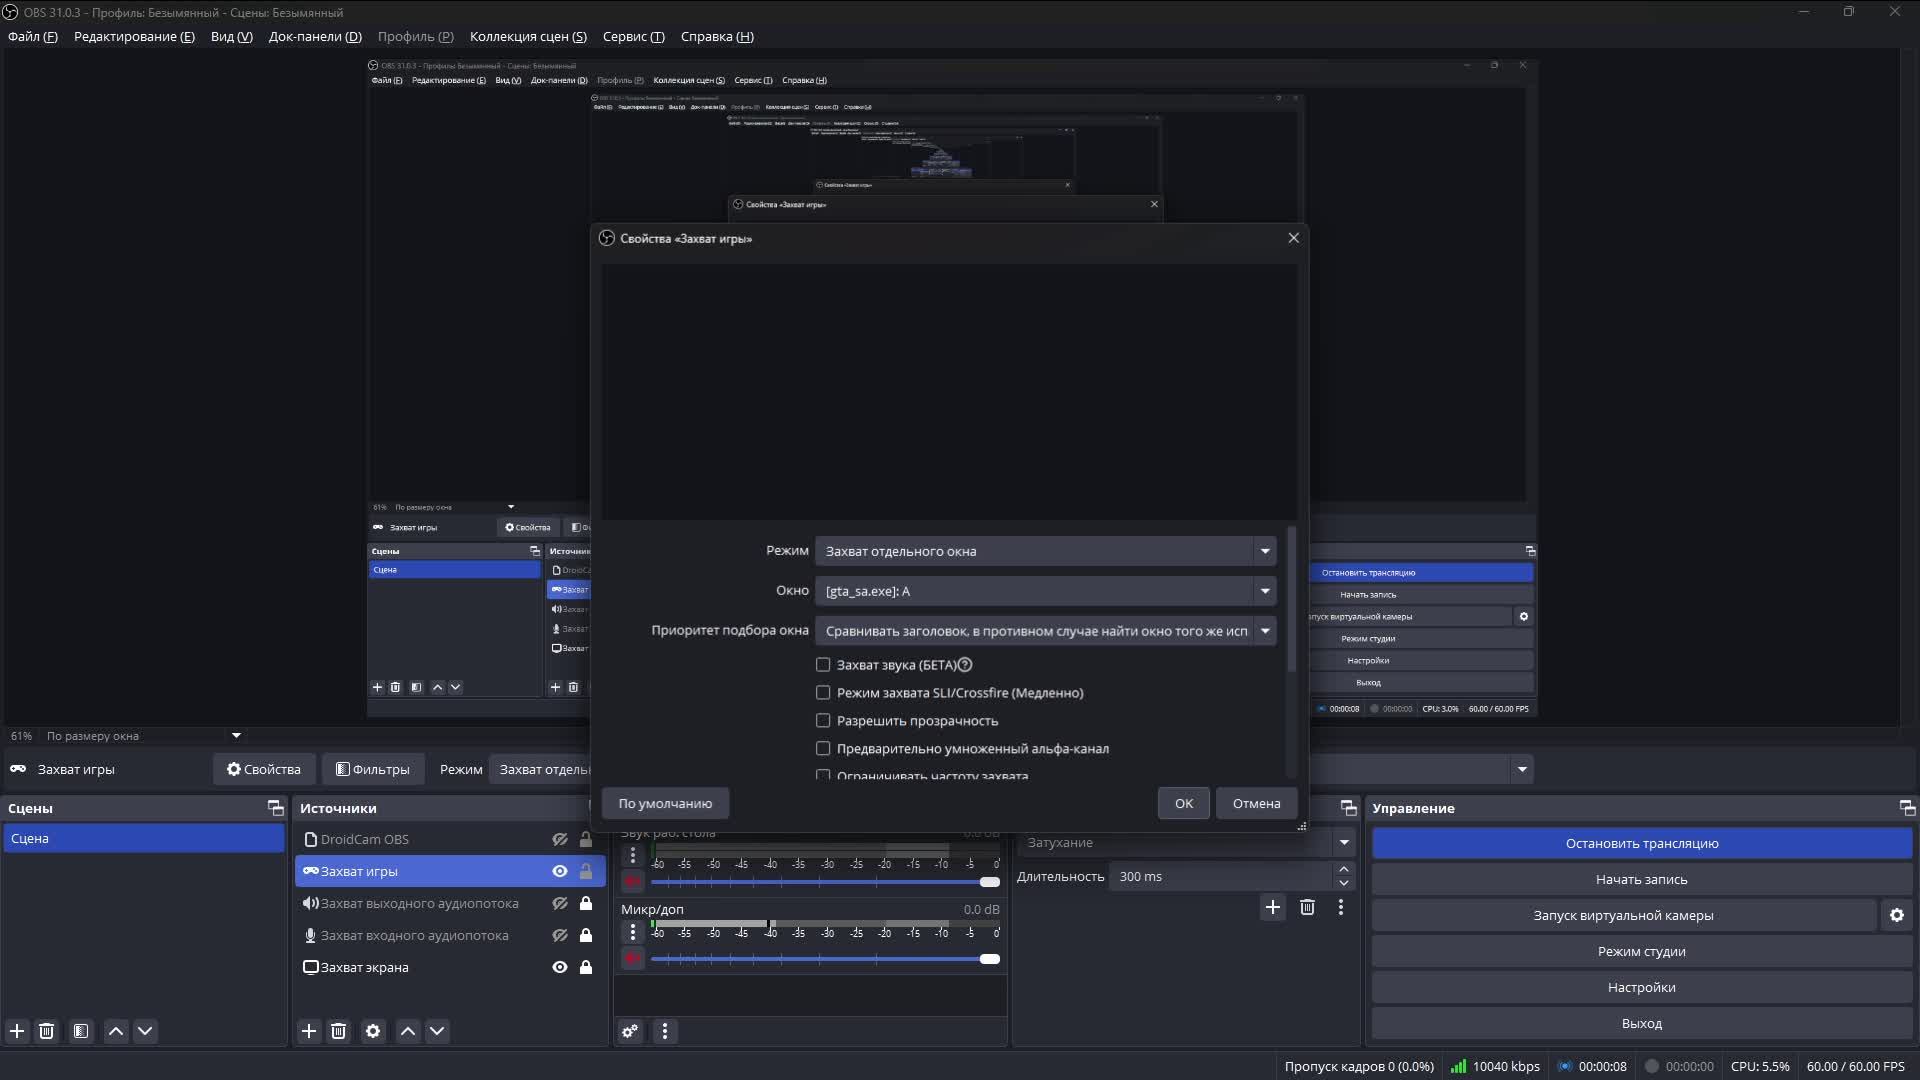The image size is (1920, 1080).
Task: Open Настройки from the controls panel
Action: tap(1642, 987)
